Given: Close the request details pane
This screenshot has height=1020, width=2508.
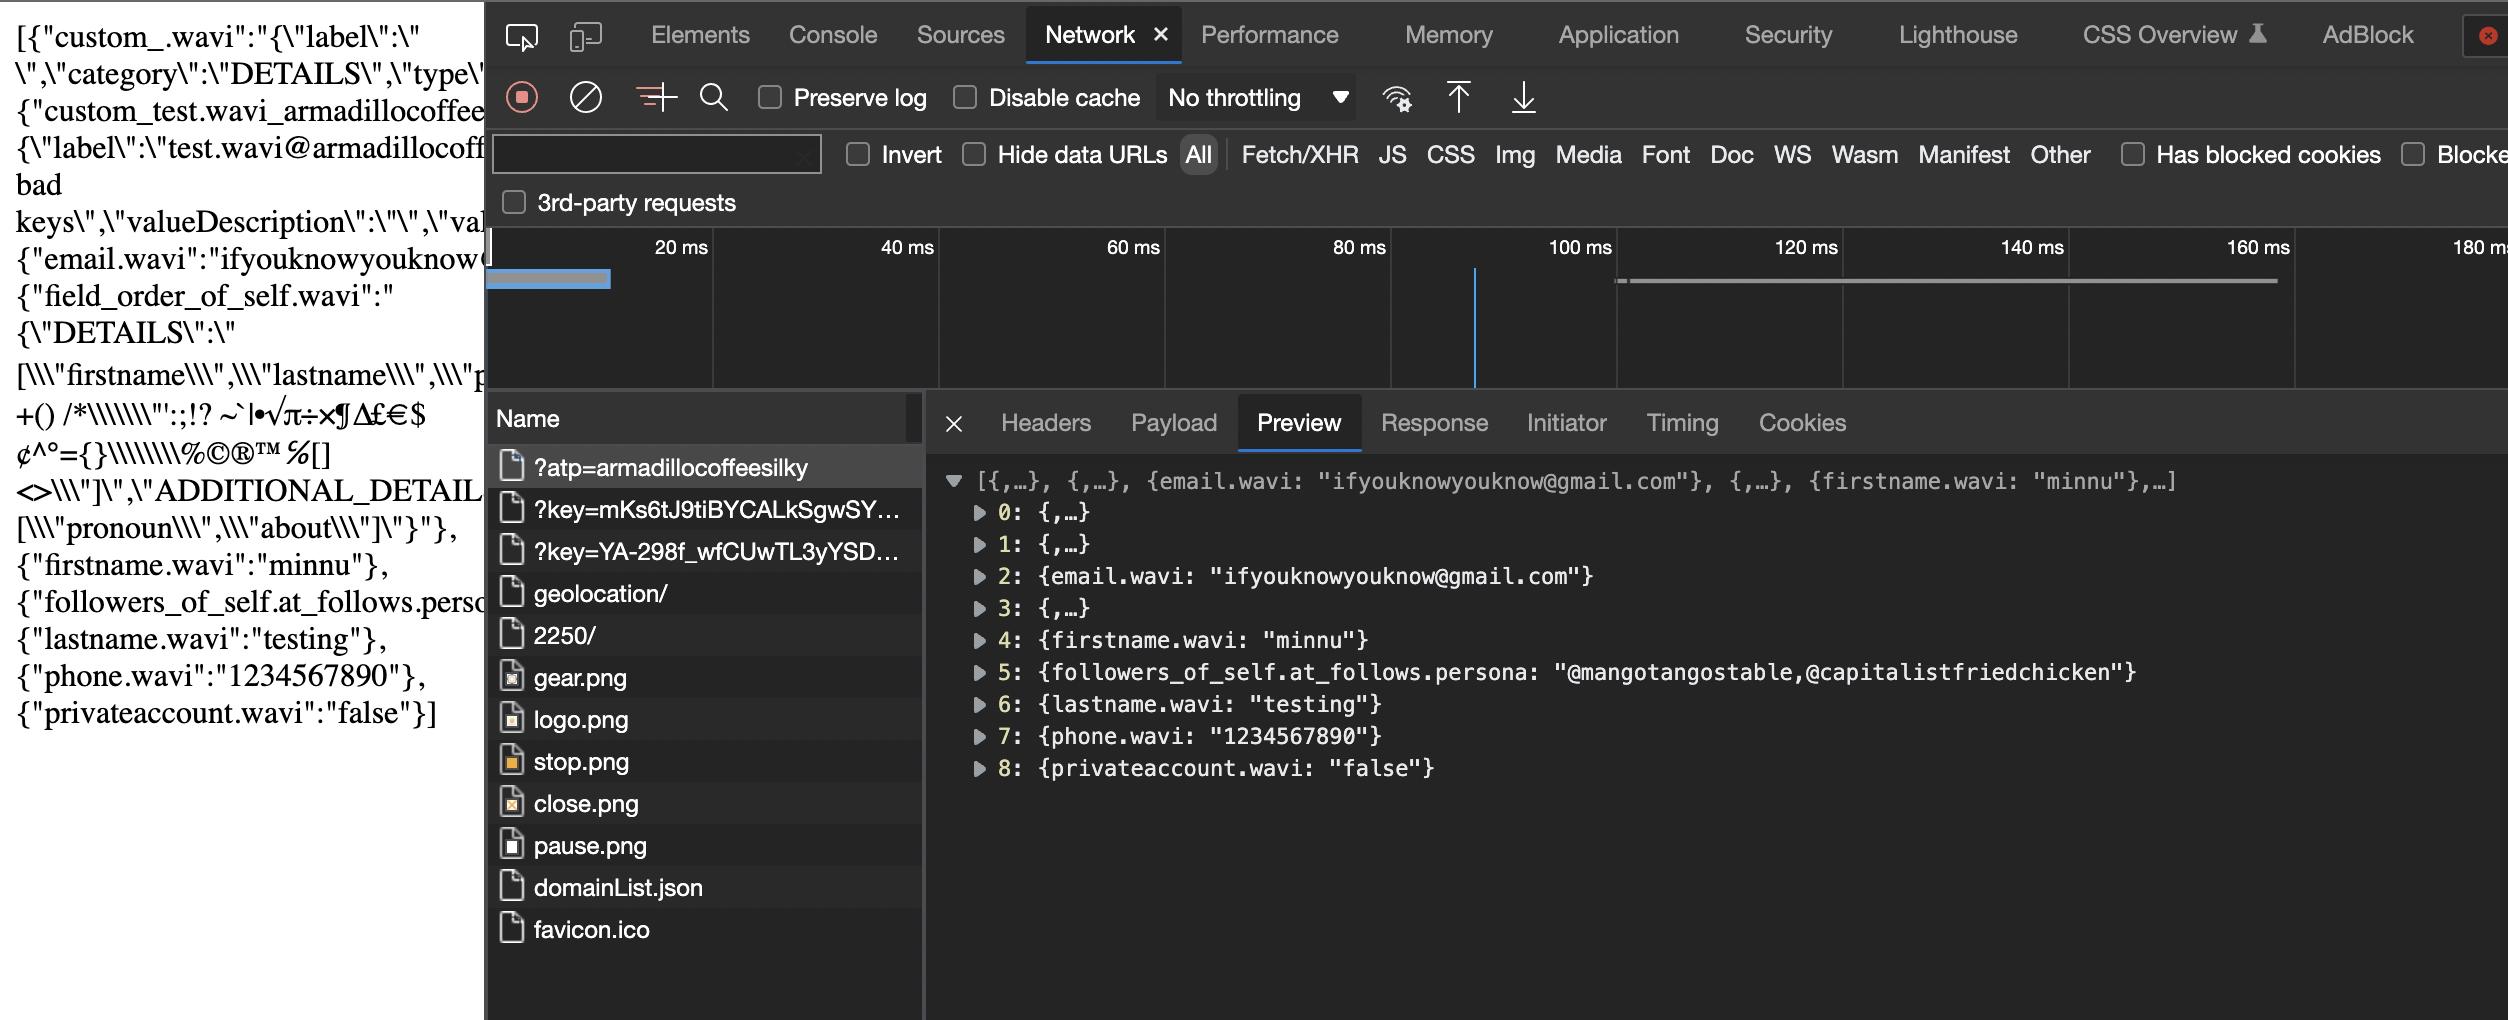Looking at the screenshot, I should [x=953, y=422].
